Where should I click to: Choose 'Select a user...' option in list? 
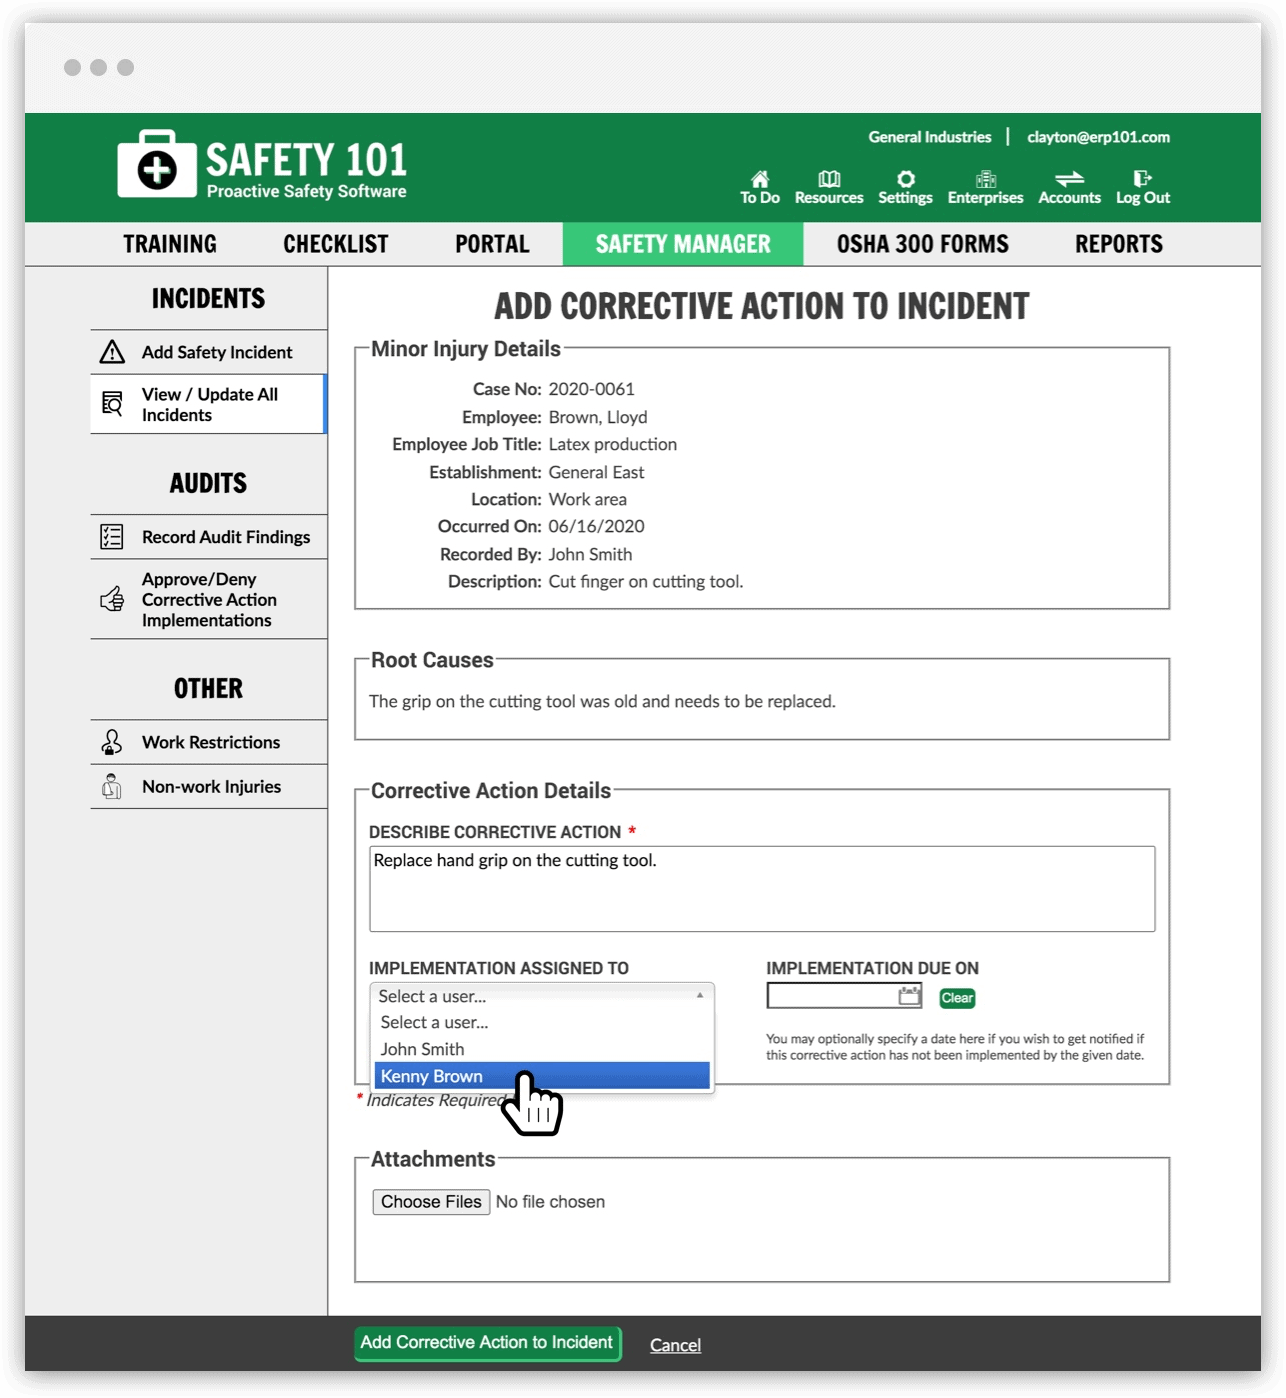542,1022
